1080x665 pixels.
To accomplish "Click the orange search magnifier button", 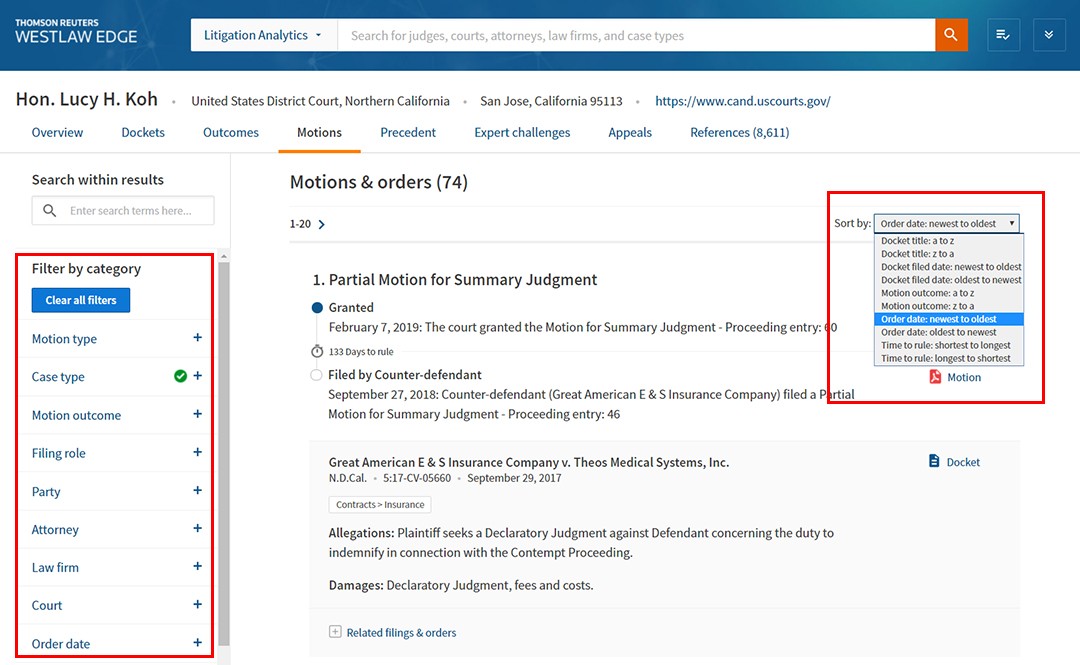I will coord(951,35).
